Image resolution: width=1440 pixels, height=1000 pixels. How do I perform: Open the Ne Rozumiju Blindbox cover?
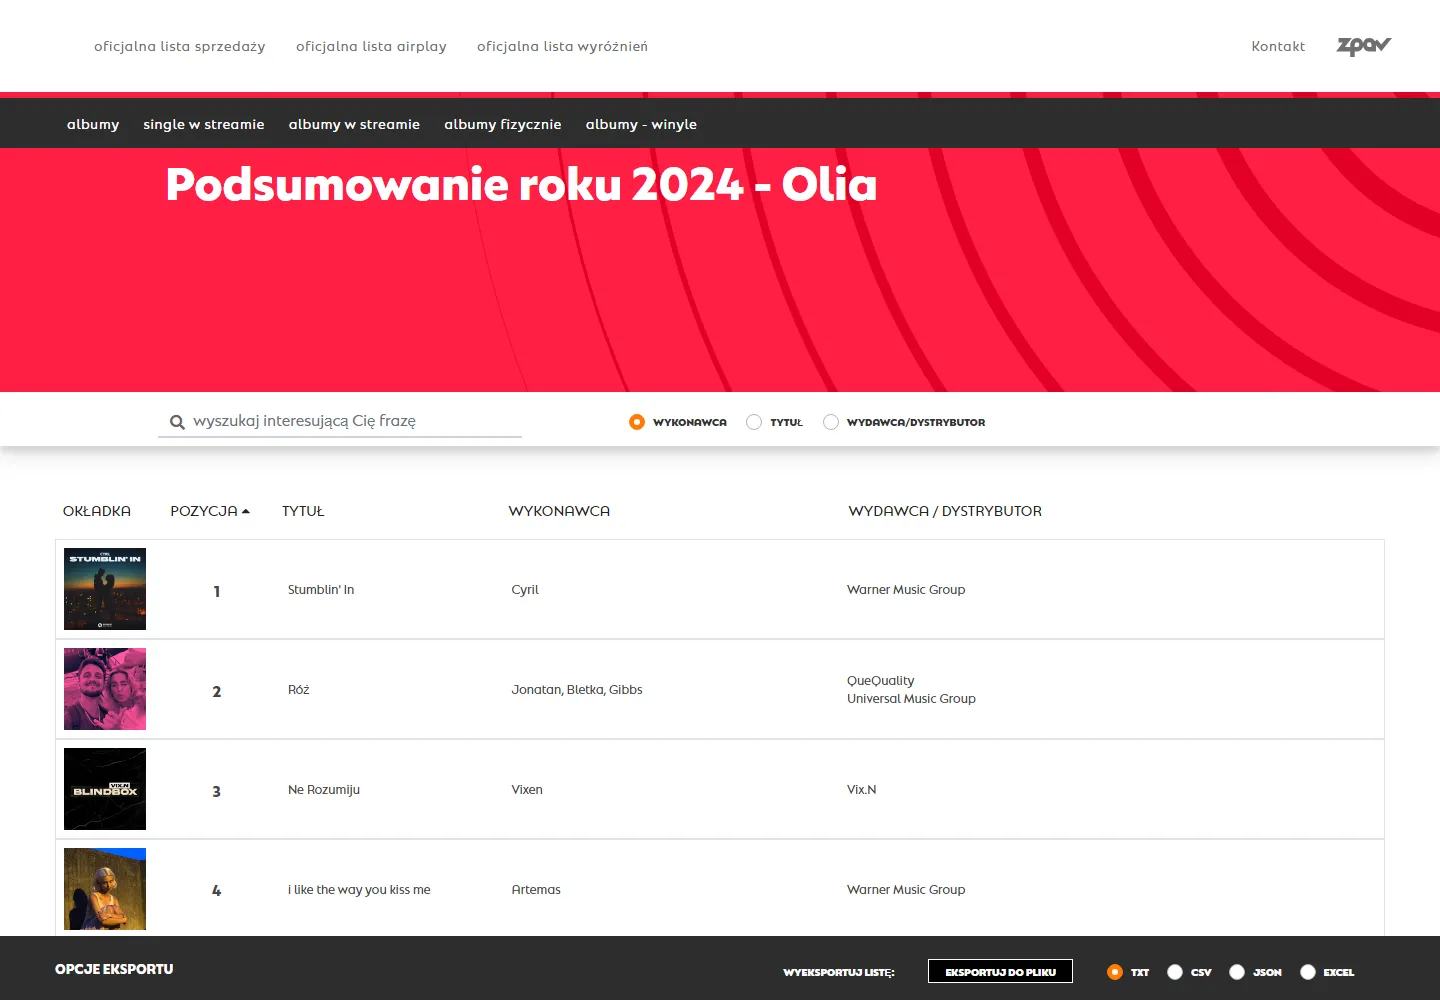(105, 789)
